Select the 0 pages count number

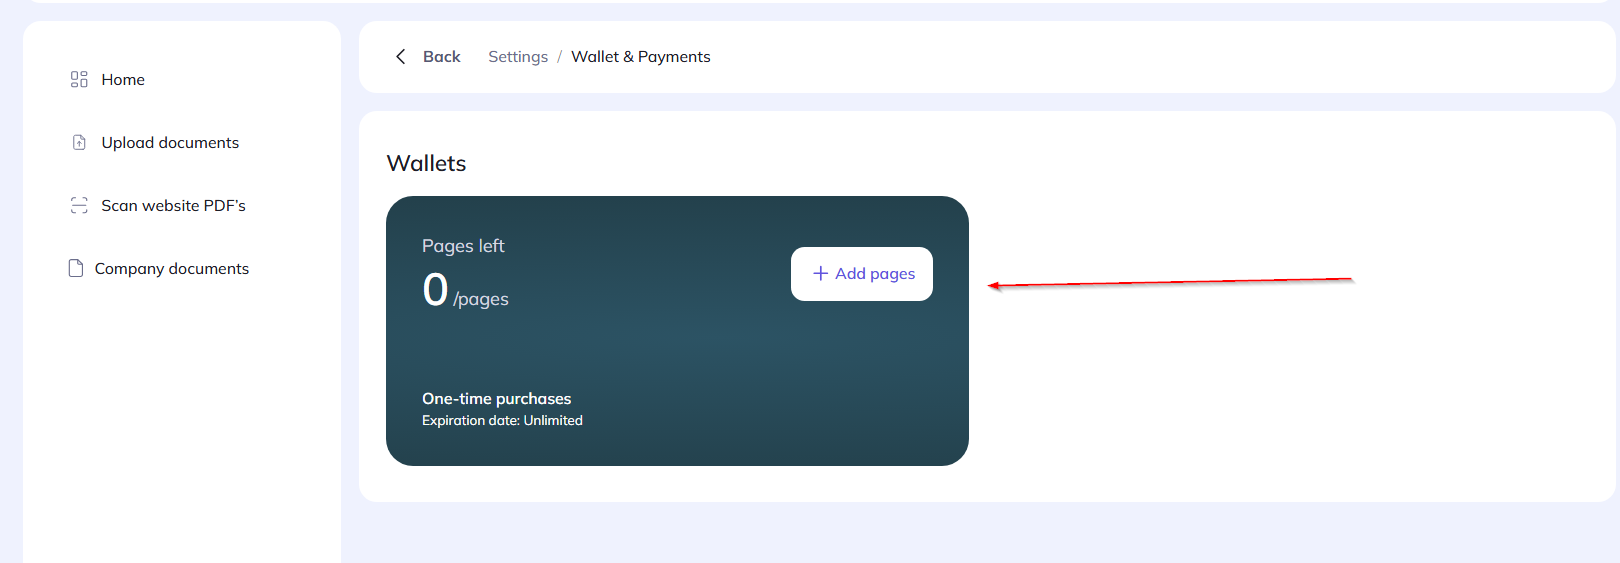[x=435, y=290]
